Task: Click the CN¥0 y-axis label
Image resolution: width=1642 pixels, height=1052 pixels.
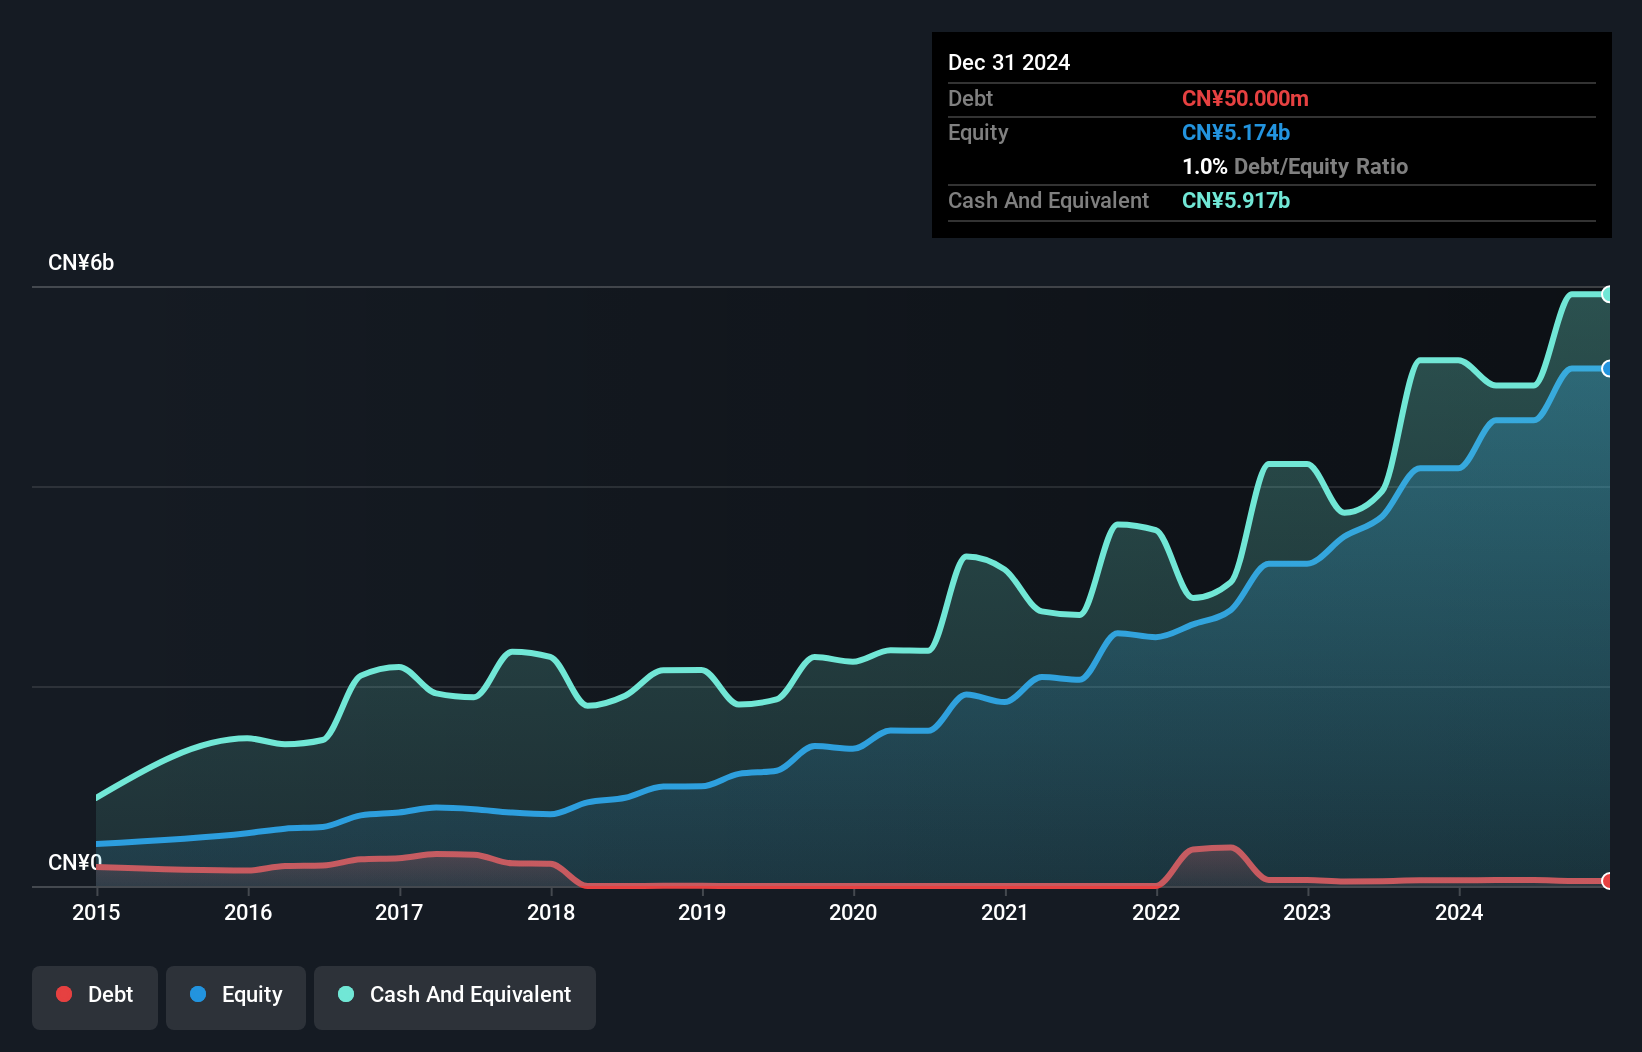Action: (x=75, y=862)
